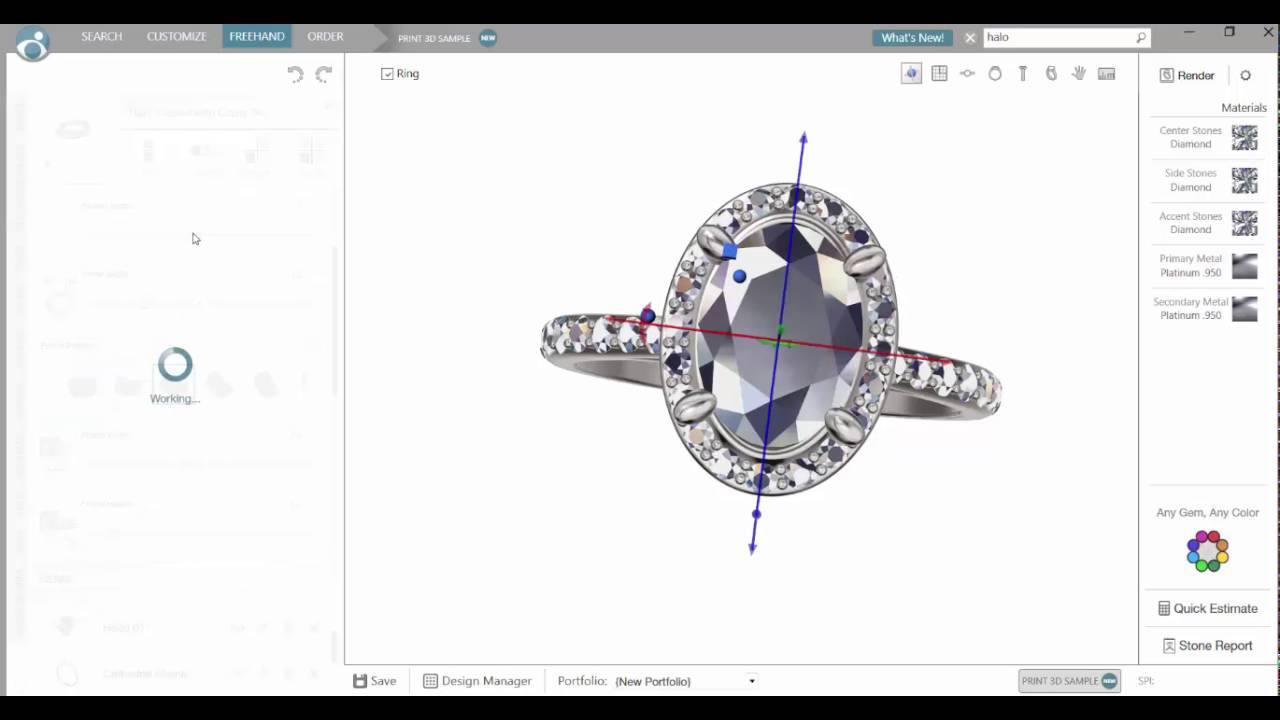Screen dimensions: 1280x720
Task: Toggle the Ring checkbox
Action: 387,74
